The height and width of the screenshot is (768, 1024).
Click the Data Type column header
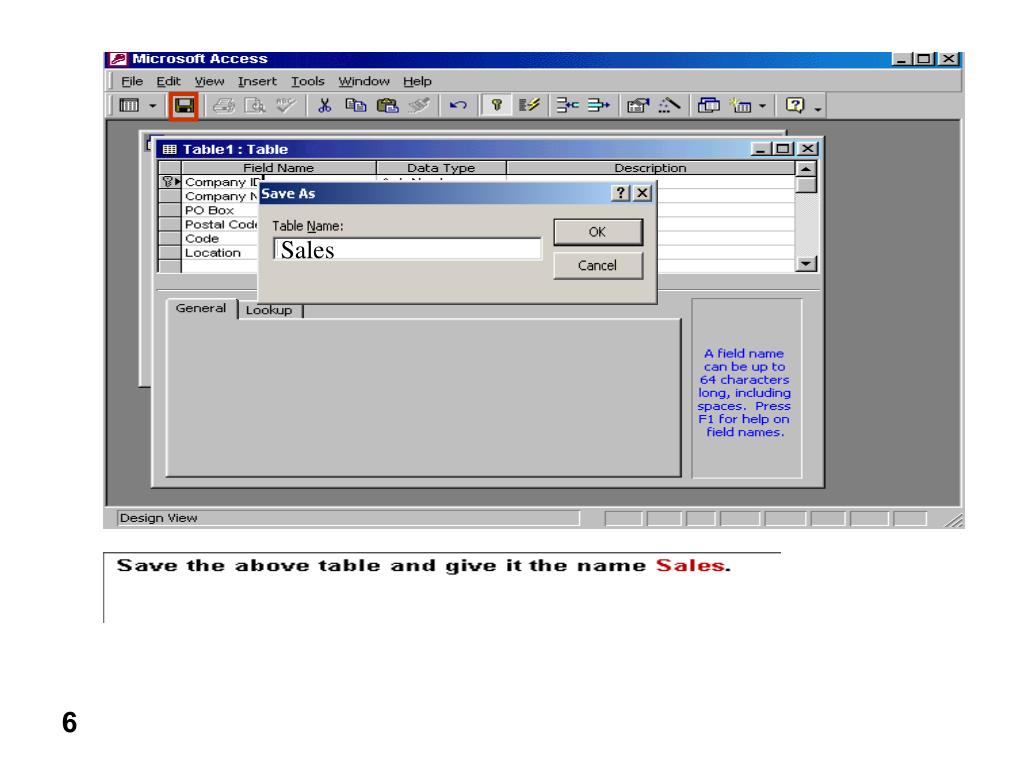point(441,168)
